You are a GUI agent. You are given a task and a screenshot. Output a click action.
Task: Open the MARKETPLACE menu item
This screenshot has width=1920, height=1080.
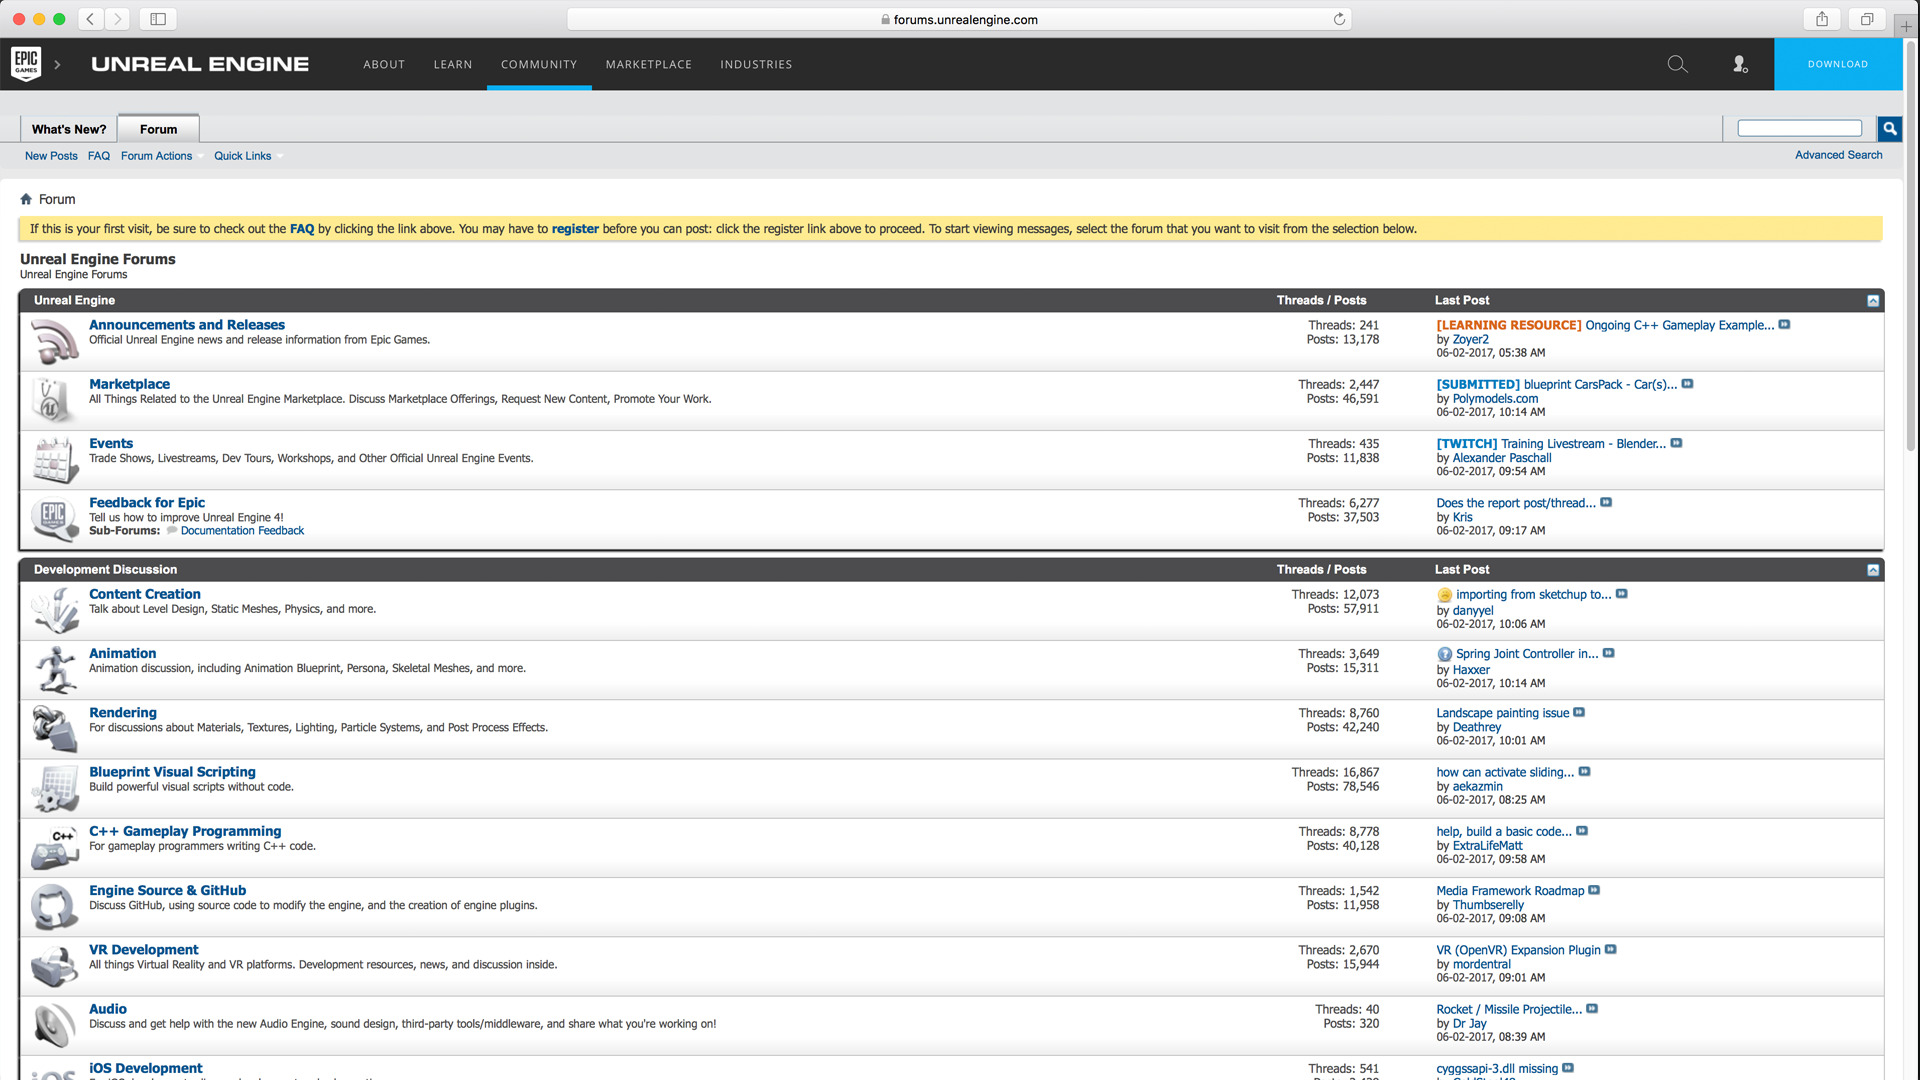(648, 64)
